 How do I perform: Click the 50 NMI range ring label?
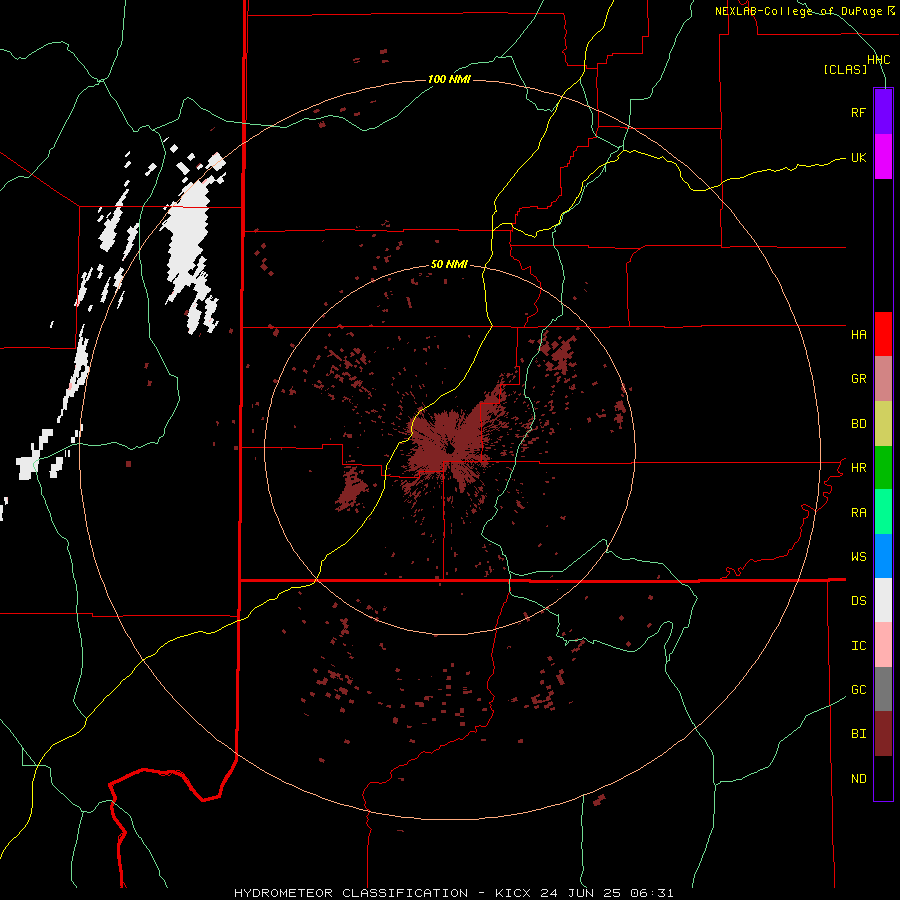449,264
